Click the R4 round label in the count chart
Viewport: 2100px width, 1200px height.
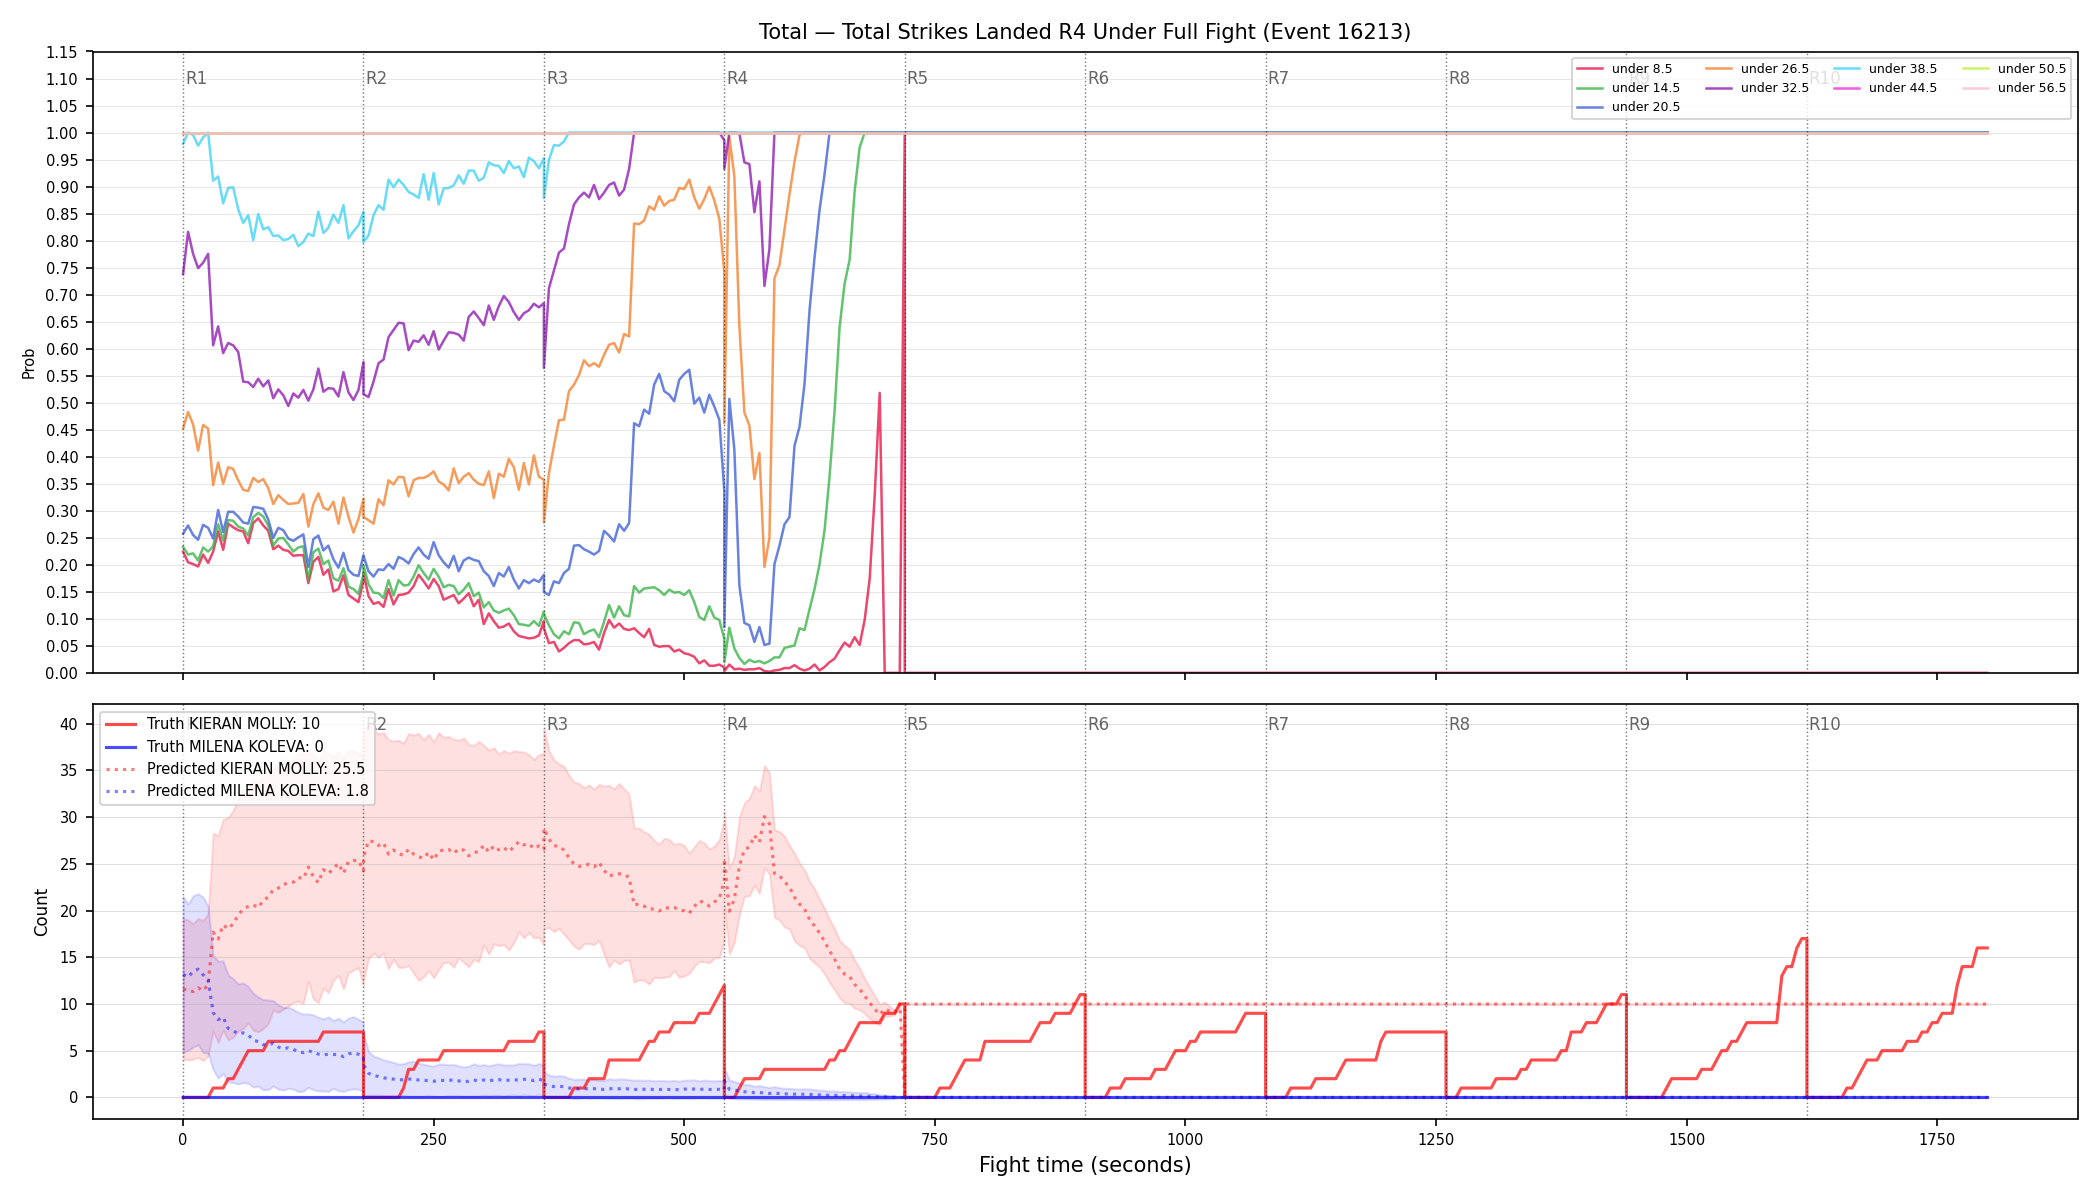pyautogui.click(x=737, y=724)
